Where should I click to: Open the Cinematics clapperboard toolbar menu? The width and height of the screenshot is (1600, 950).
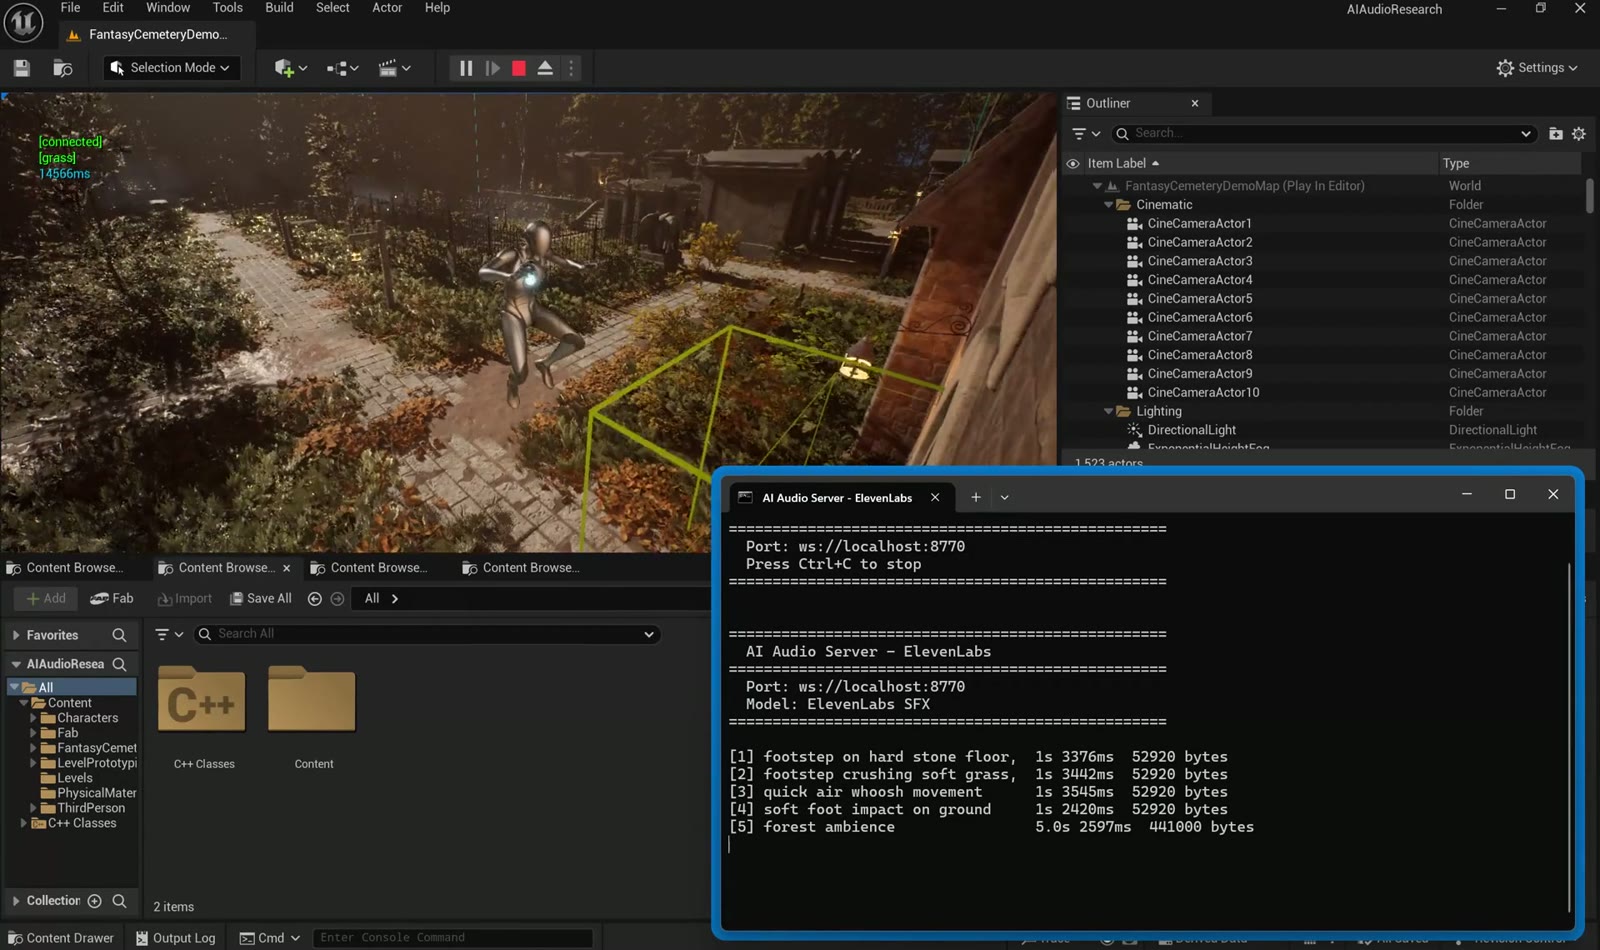(x=394, y=68)
